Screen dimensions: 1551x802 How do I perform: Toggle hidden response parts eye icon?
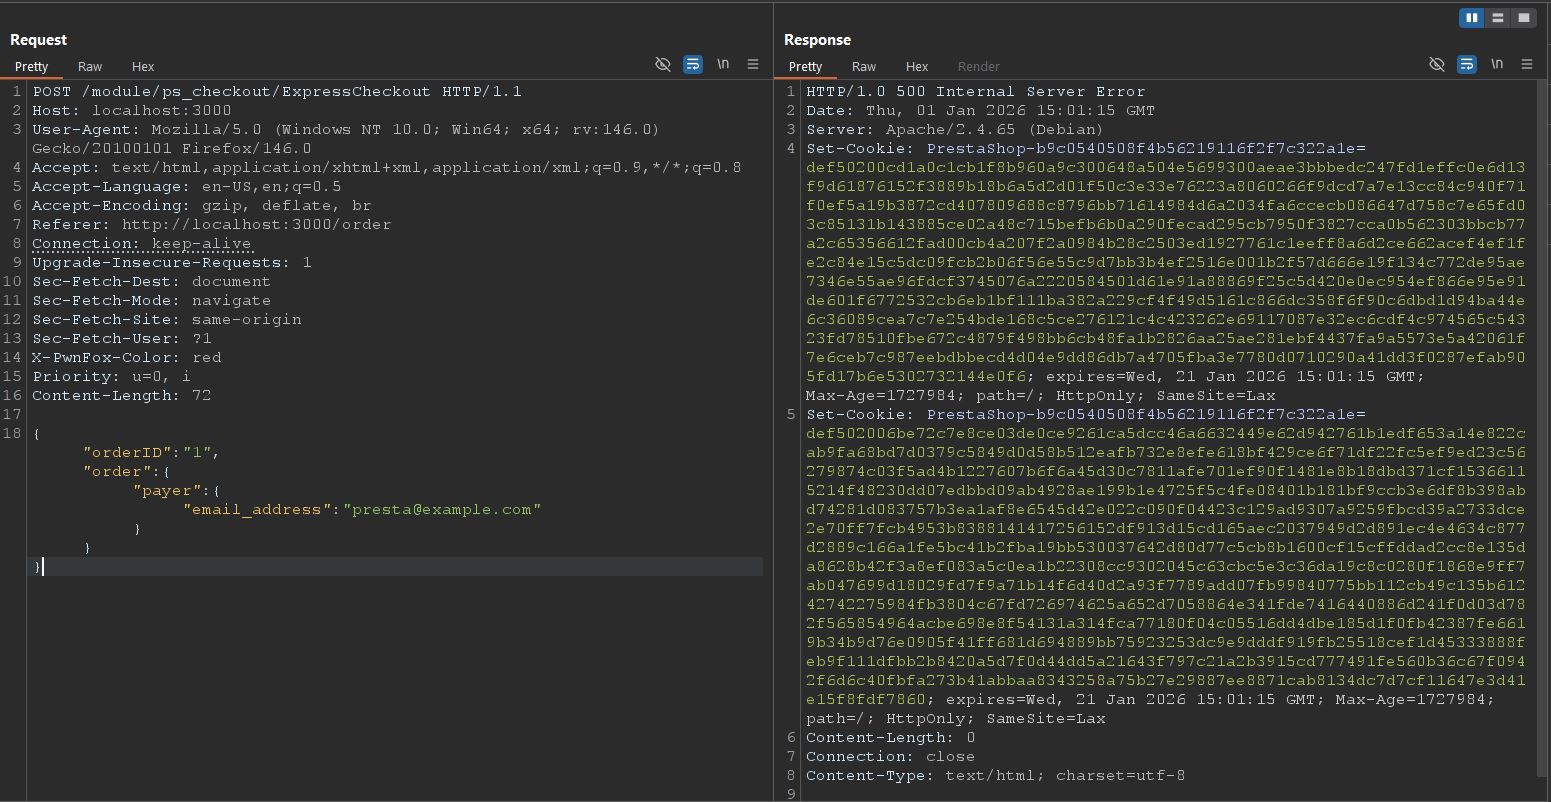pos(1436,64)
